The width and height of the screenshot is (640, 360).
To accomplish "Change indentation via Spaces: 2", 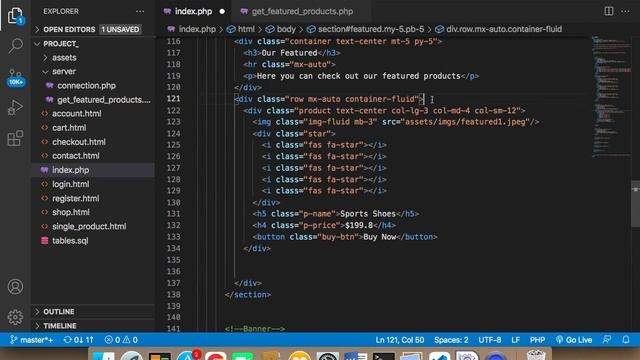I will tap(451, 340).
